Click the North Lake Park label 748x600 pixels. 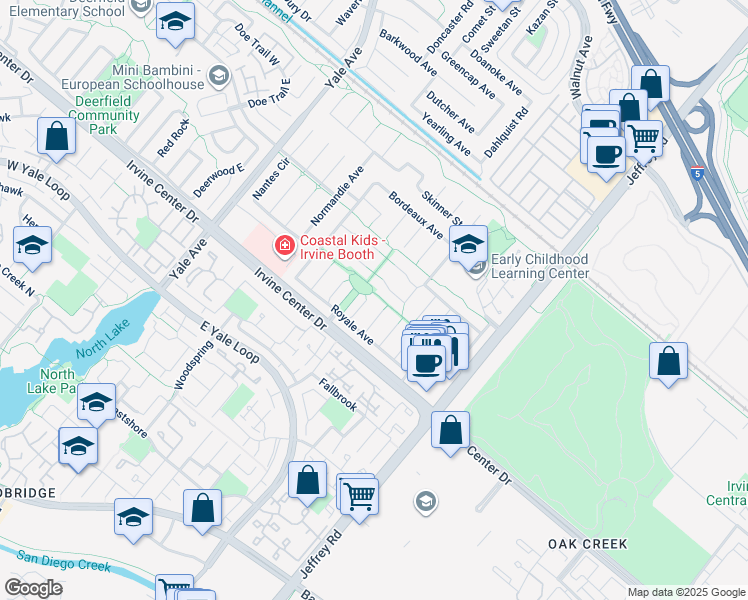[52, 381]
